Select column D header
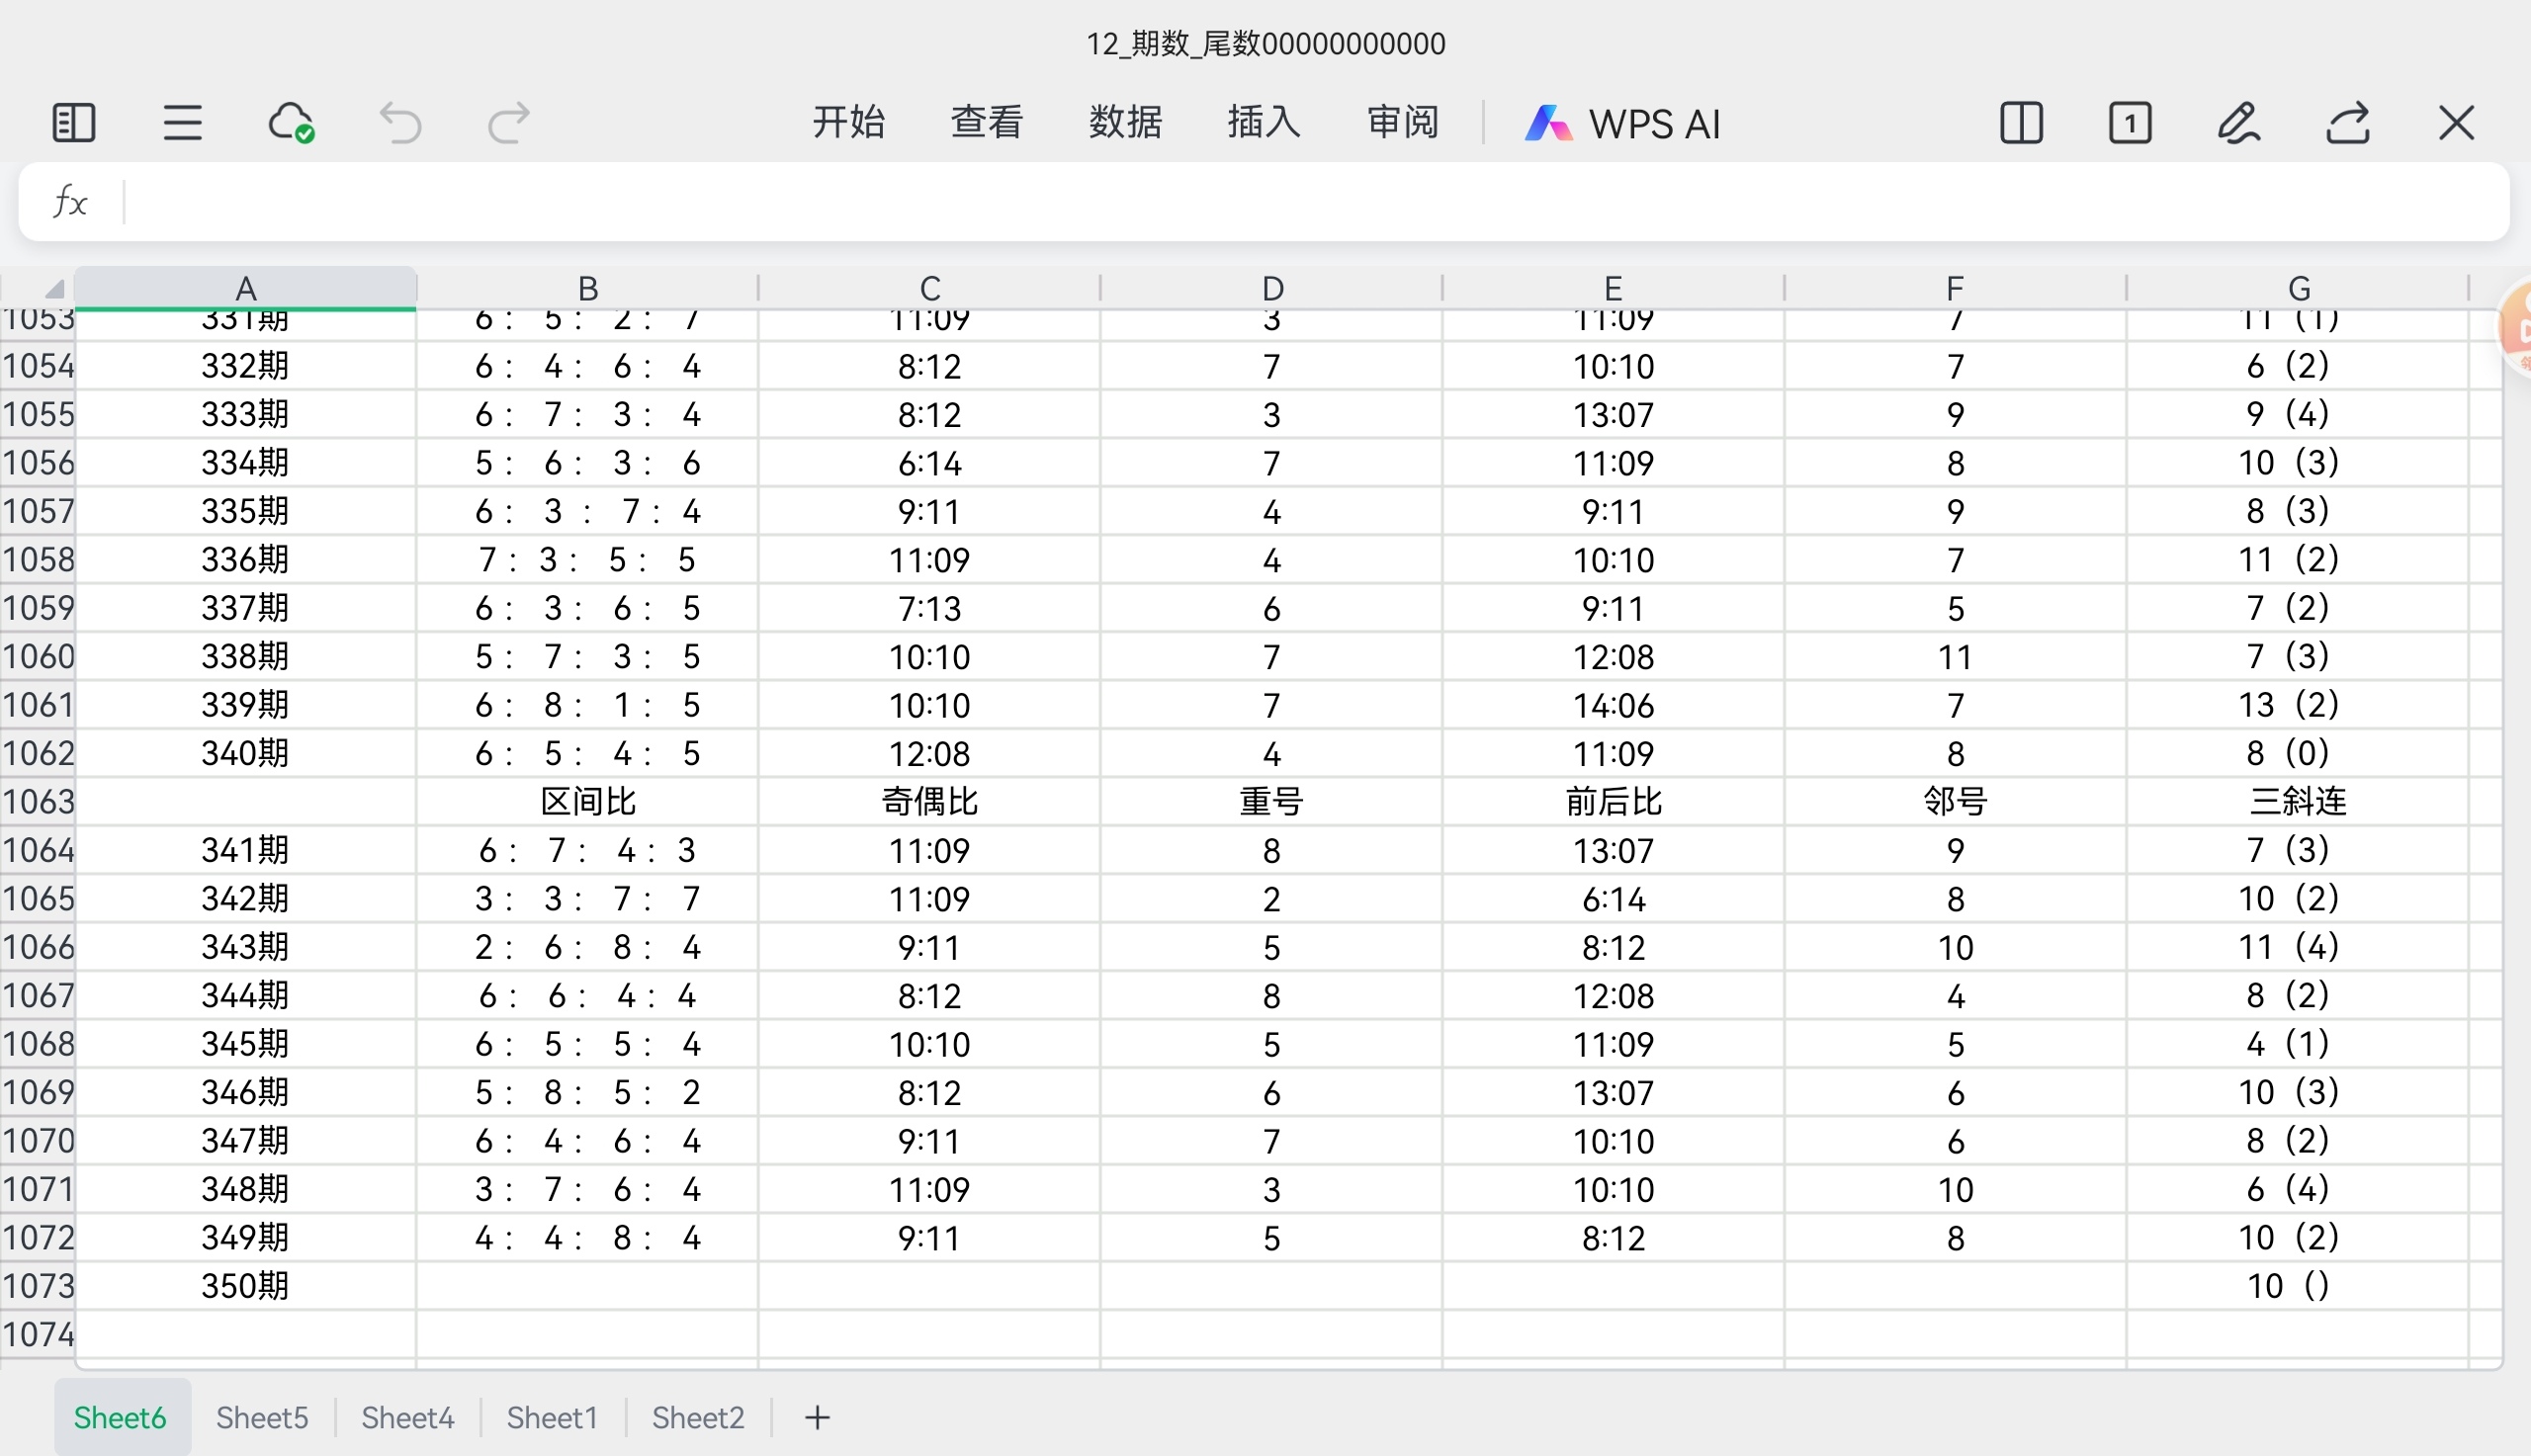The height and width of the screenshot is (1456, 2531). (1271, 288)
